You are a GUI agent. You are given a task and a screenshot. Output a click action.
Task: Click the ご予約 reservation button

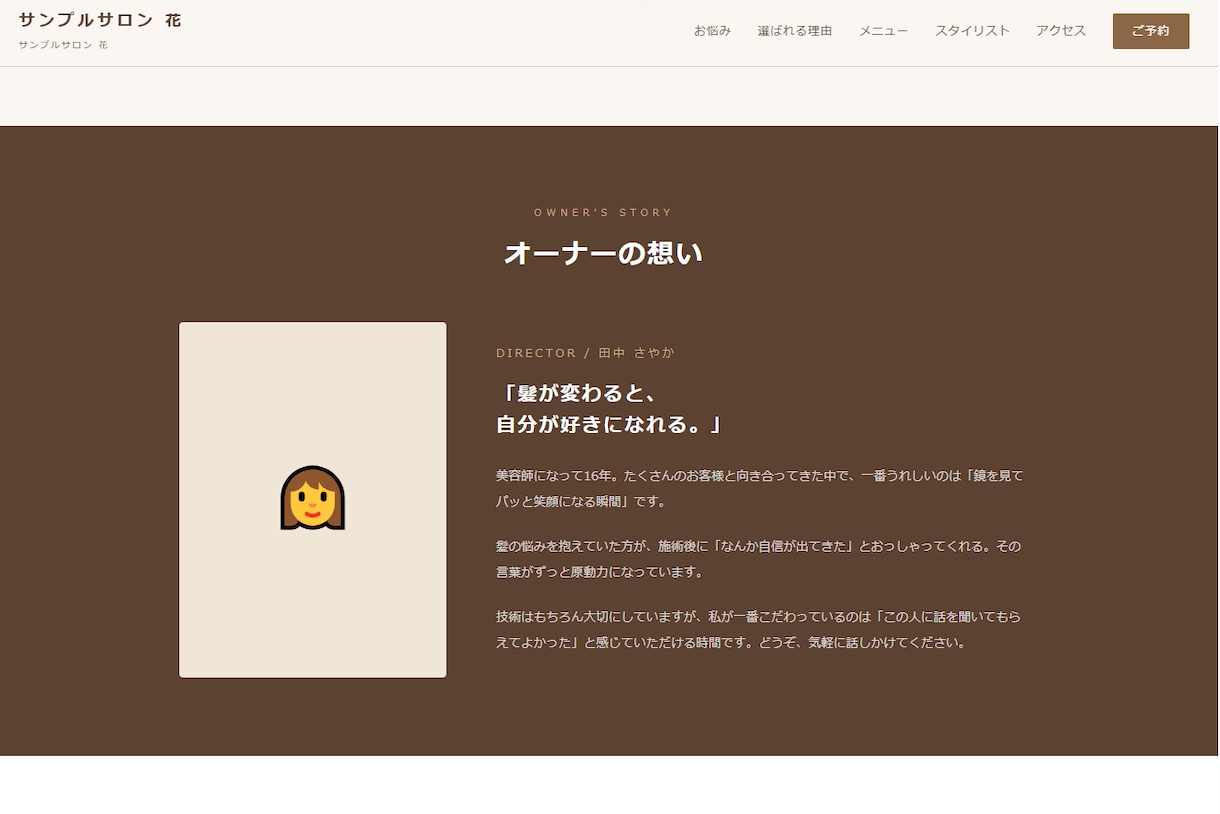click(1151, 31)
